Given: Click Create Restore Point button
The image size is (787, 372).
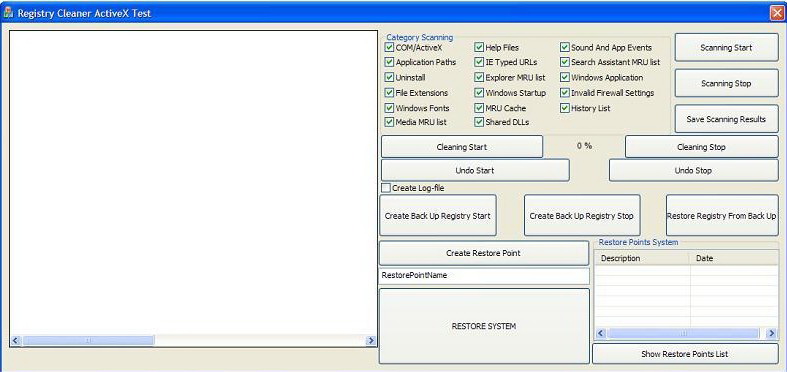Looking at the screenshot, I should (x=483, y=253).
